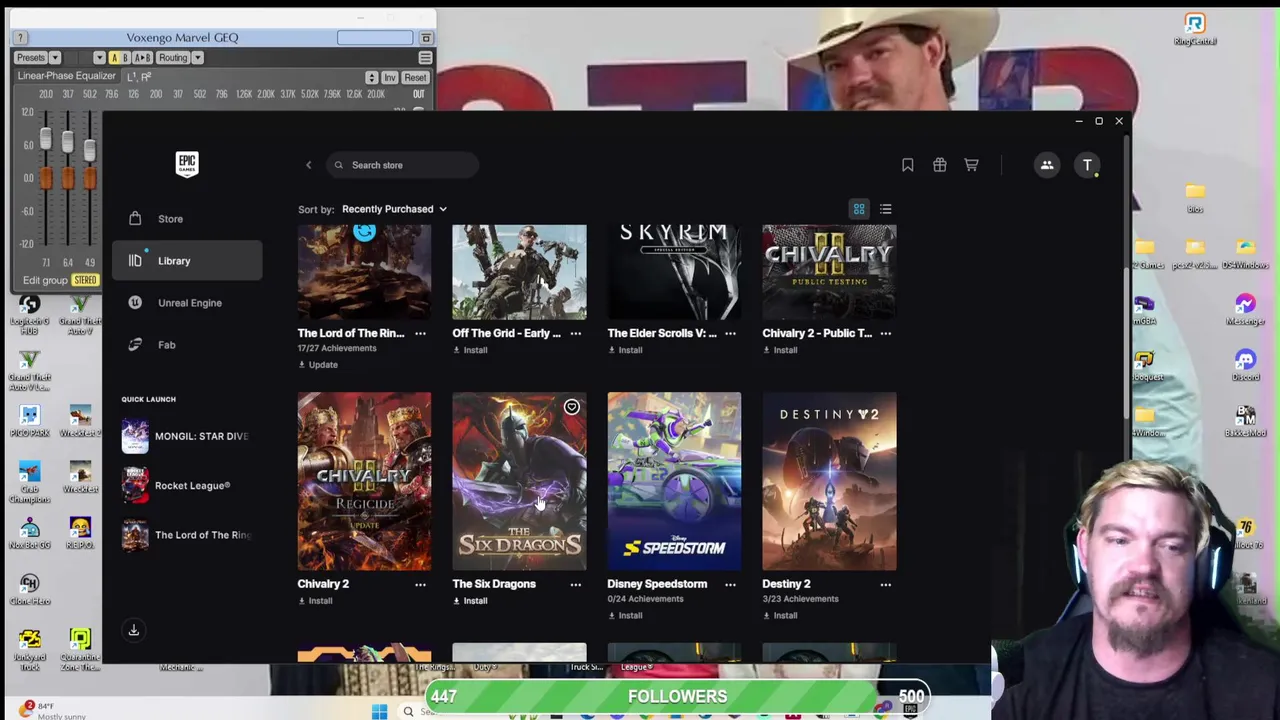
Task: Open the Windows Start button on taskbar
Action: coord(379,711)
